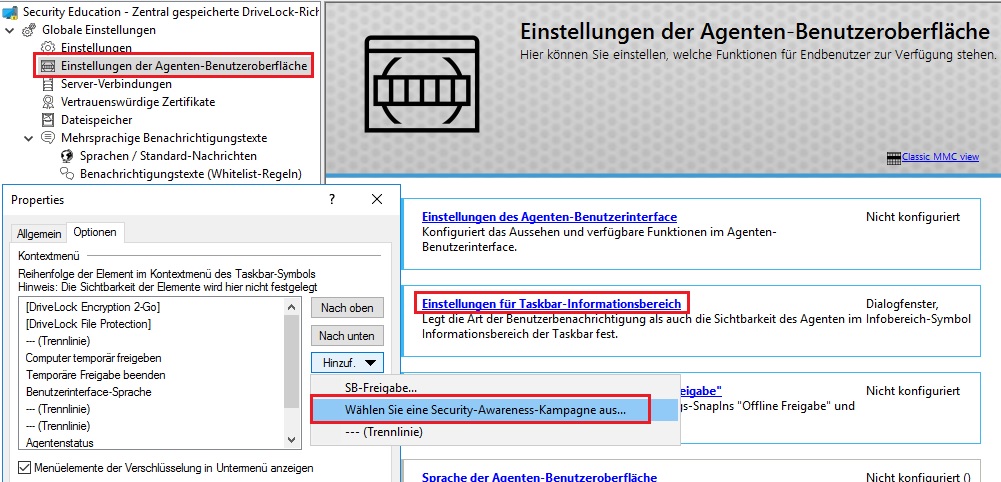1001x482 pixels.
Task: Click the Einstellungen der Agenten-Benutzeroberfläche icon
Action: click(48, 66)
